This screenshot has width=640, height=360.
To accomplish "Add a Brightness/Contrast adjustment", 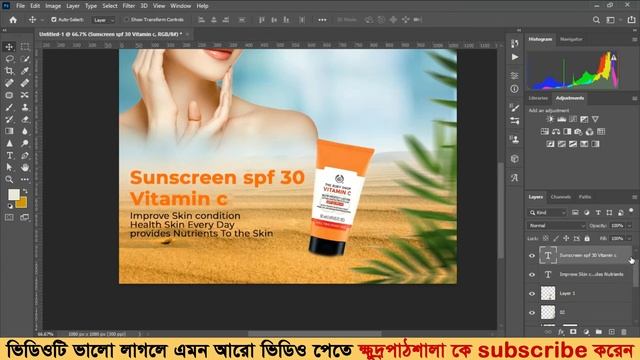I will point(550,119).
